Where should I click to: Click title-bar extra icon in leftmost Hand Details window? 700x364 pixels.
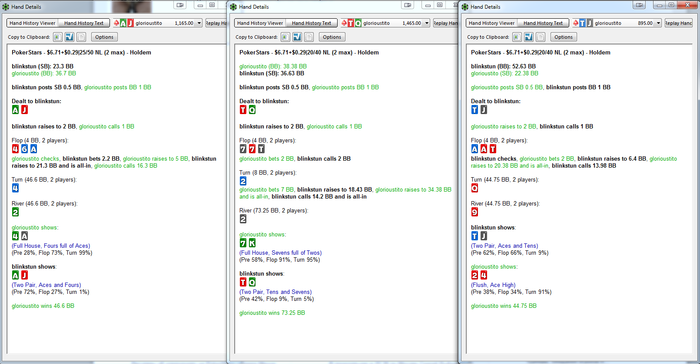tap(180, 5)
